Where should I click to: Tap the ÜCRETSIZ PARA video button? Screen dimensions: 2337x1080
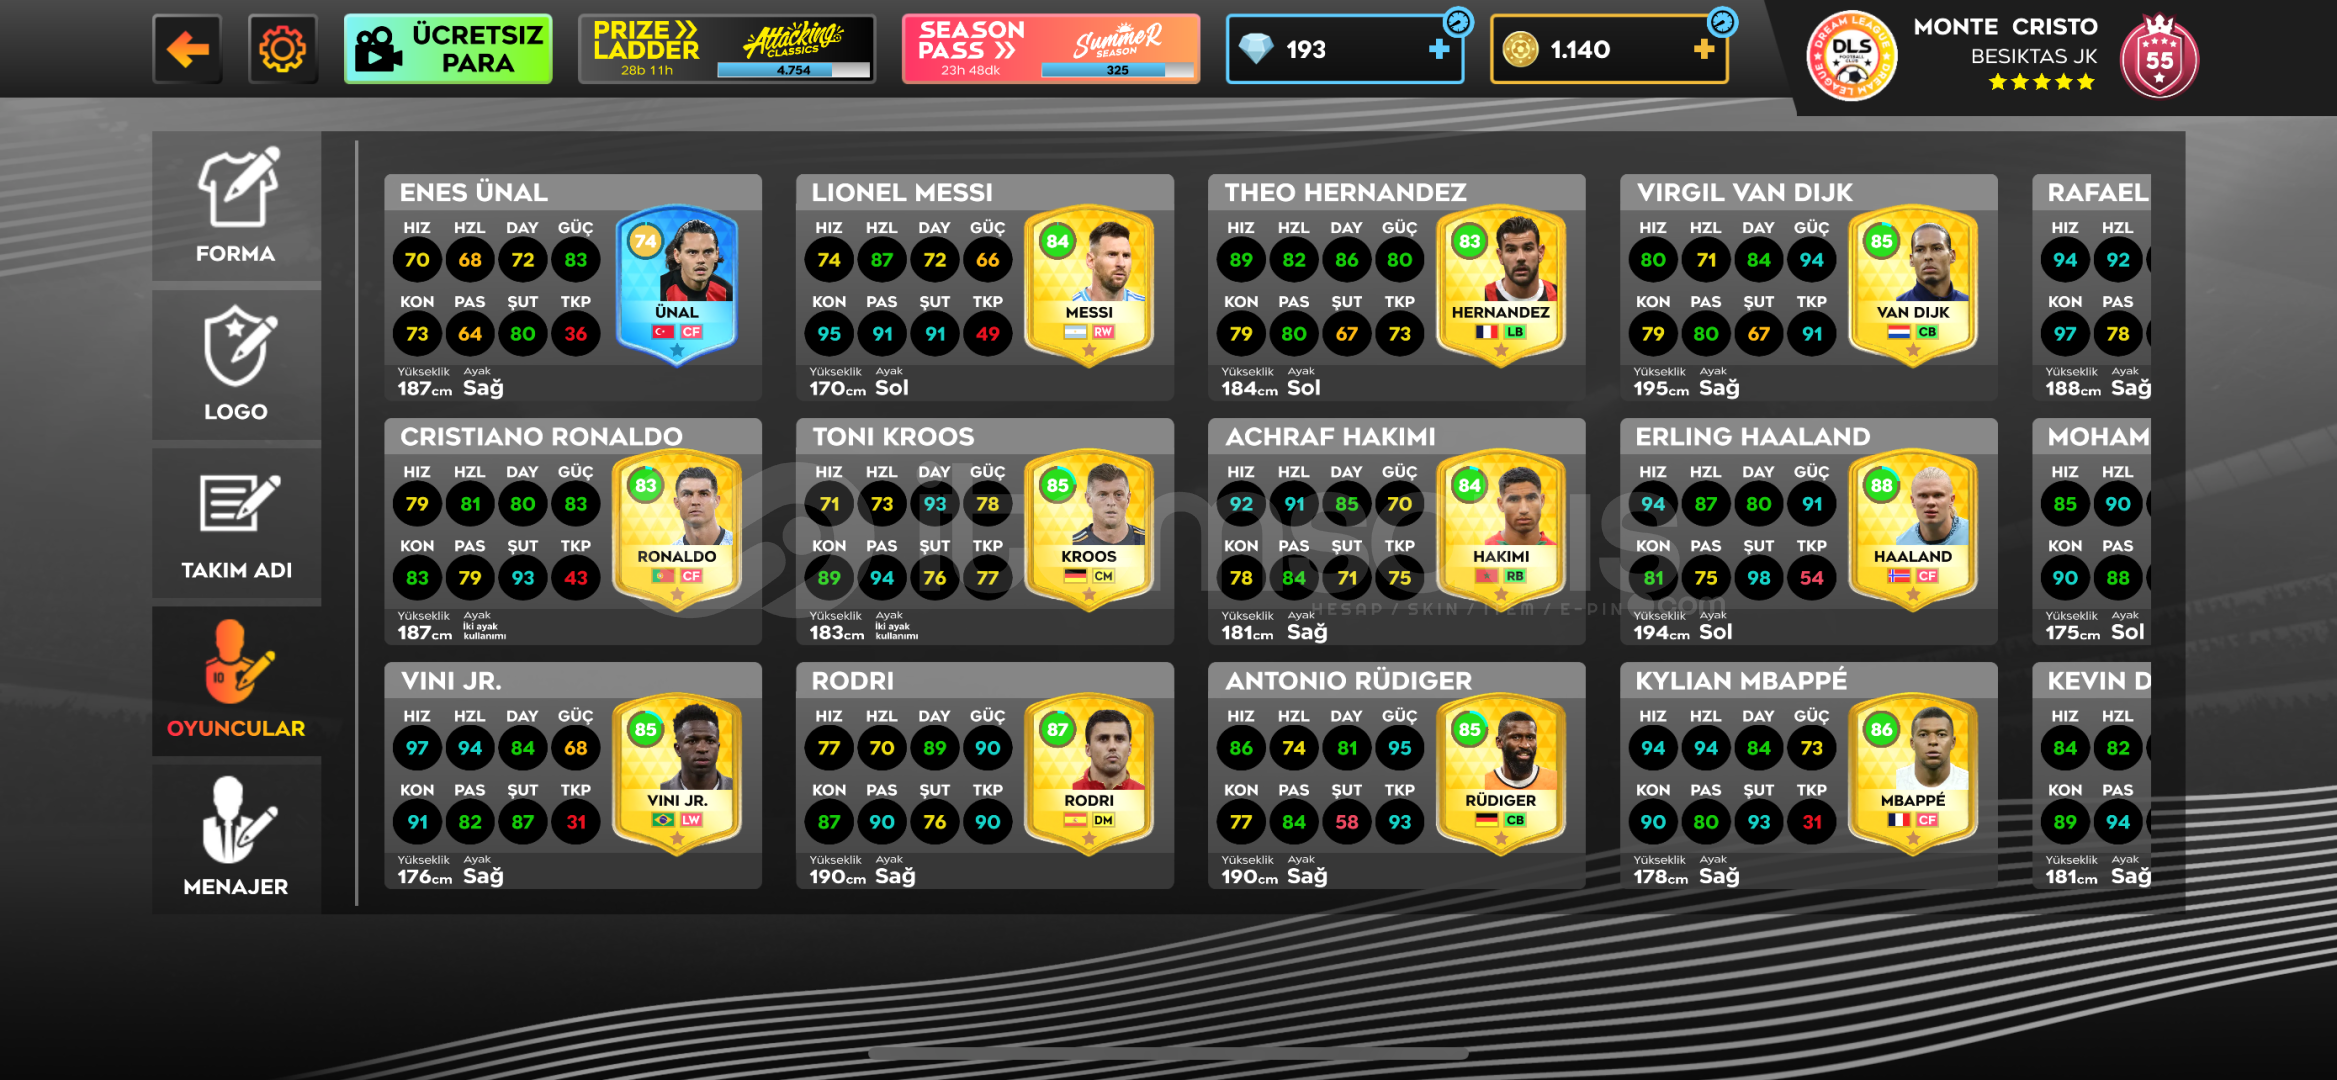click(448, 49)
